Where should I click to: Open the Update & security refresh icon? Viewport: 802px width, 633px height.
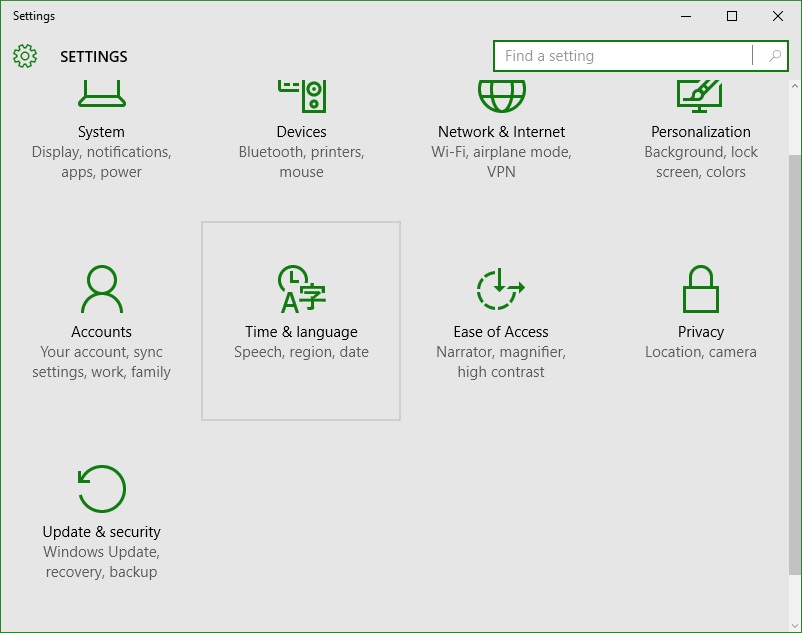(101, 489)
